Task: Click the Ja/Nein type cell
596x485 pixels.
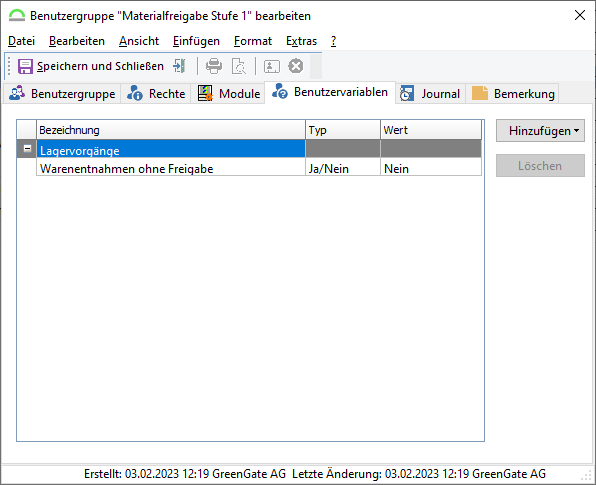Action: coord(342,168)
